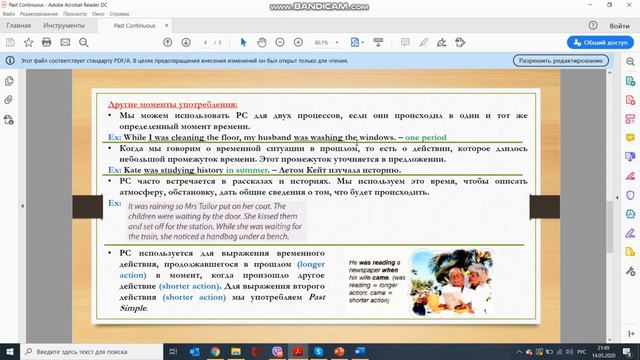
Task: Open the sign document tool
Action: coord(442,42)
